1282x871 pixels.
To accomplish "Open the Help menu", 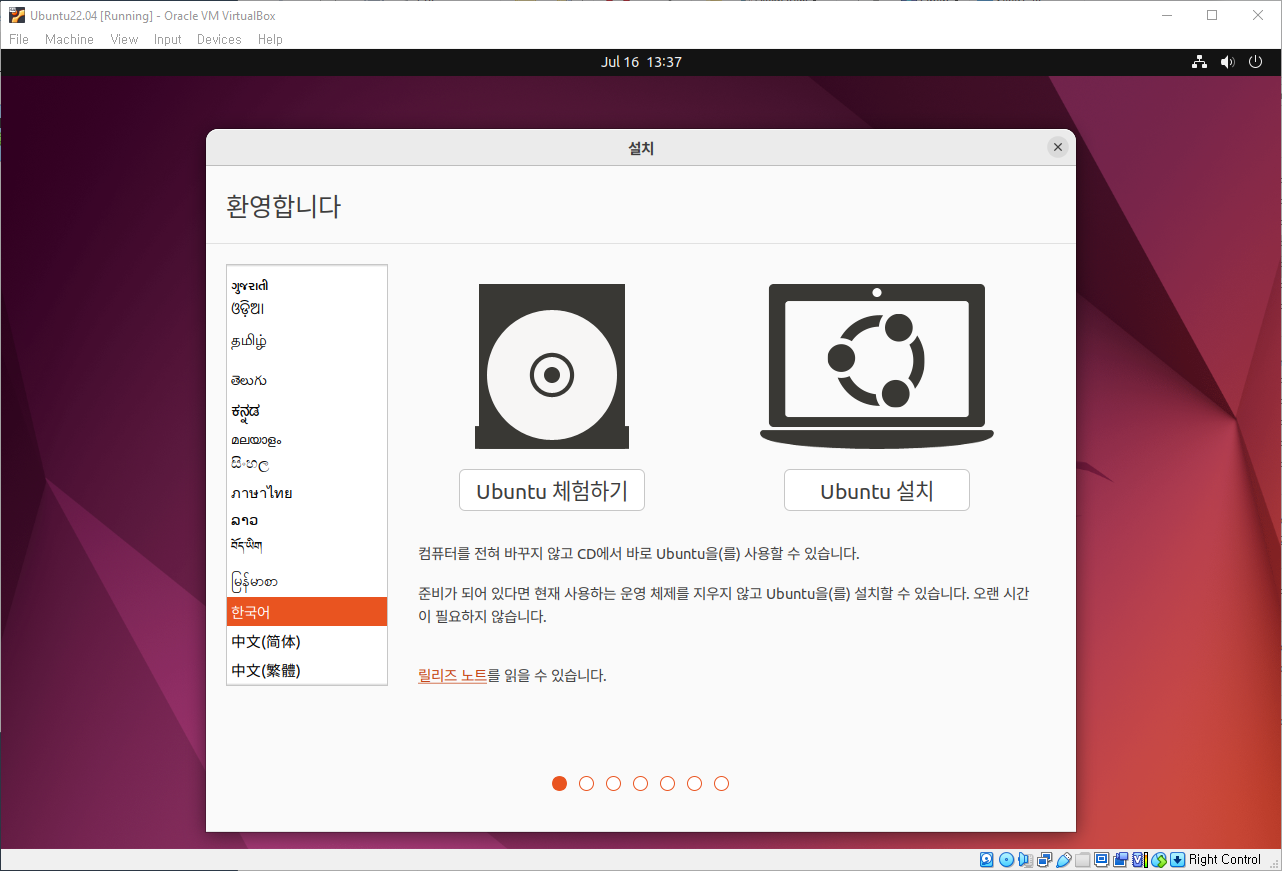I will [270, 39].
